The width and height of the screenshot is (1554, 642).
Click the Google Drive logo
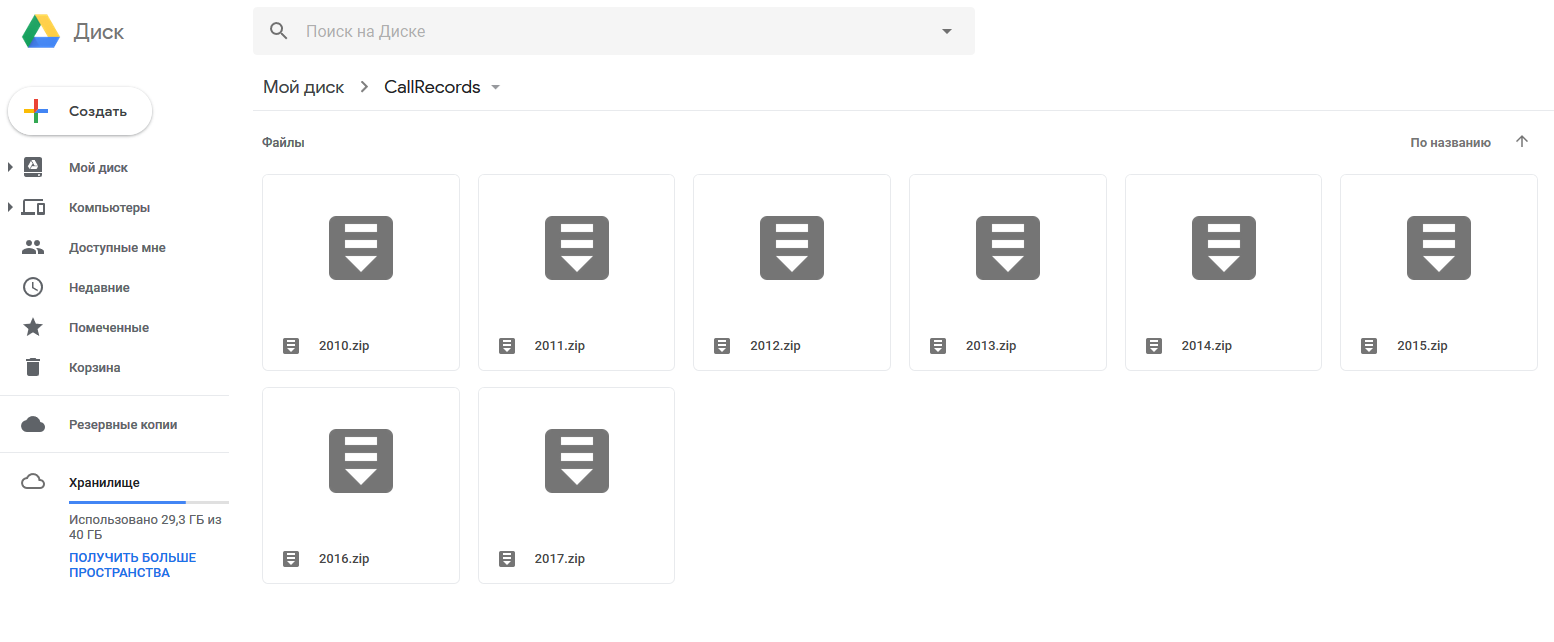coord(42,32)
